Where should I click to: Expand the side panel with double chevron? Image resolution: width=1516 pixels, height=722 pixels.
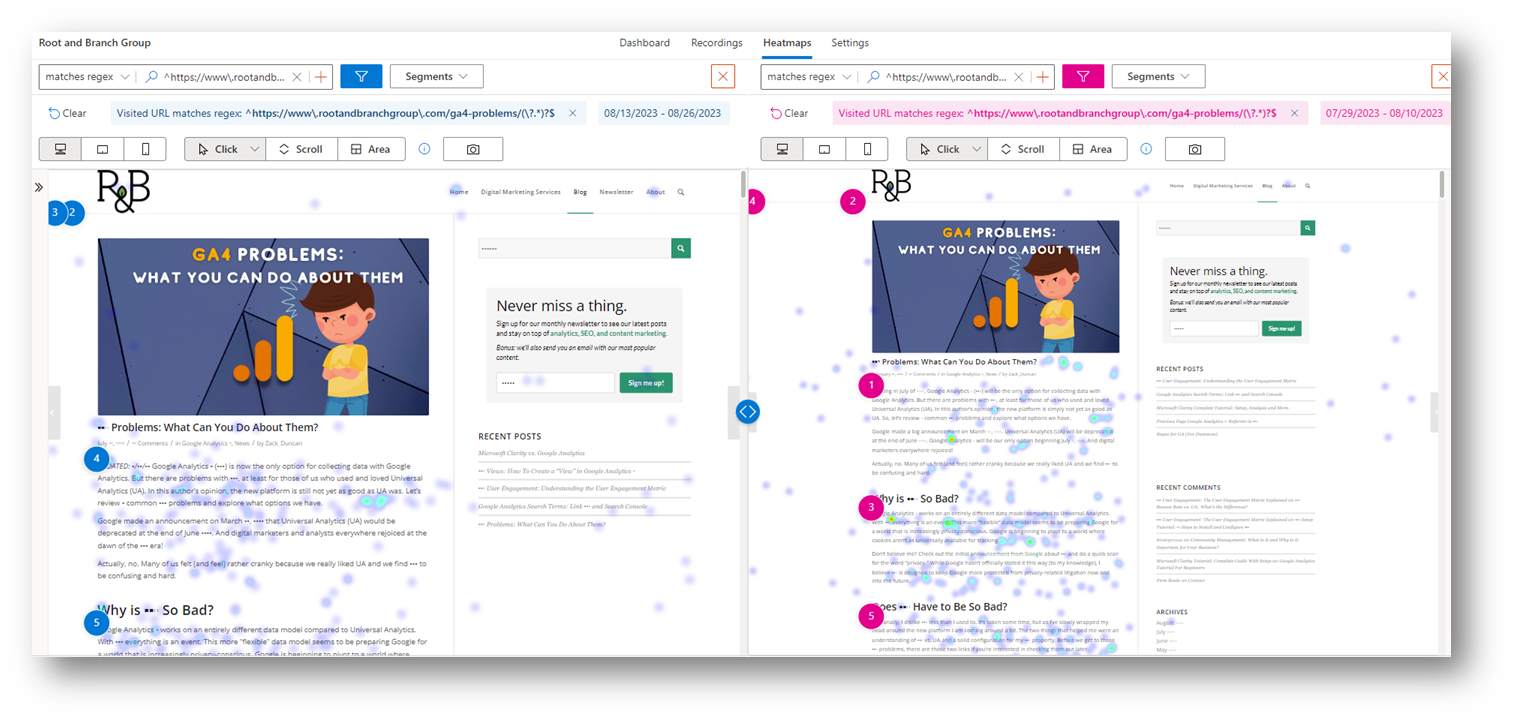tap(39, 187)
